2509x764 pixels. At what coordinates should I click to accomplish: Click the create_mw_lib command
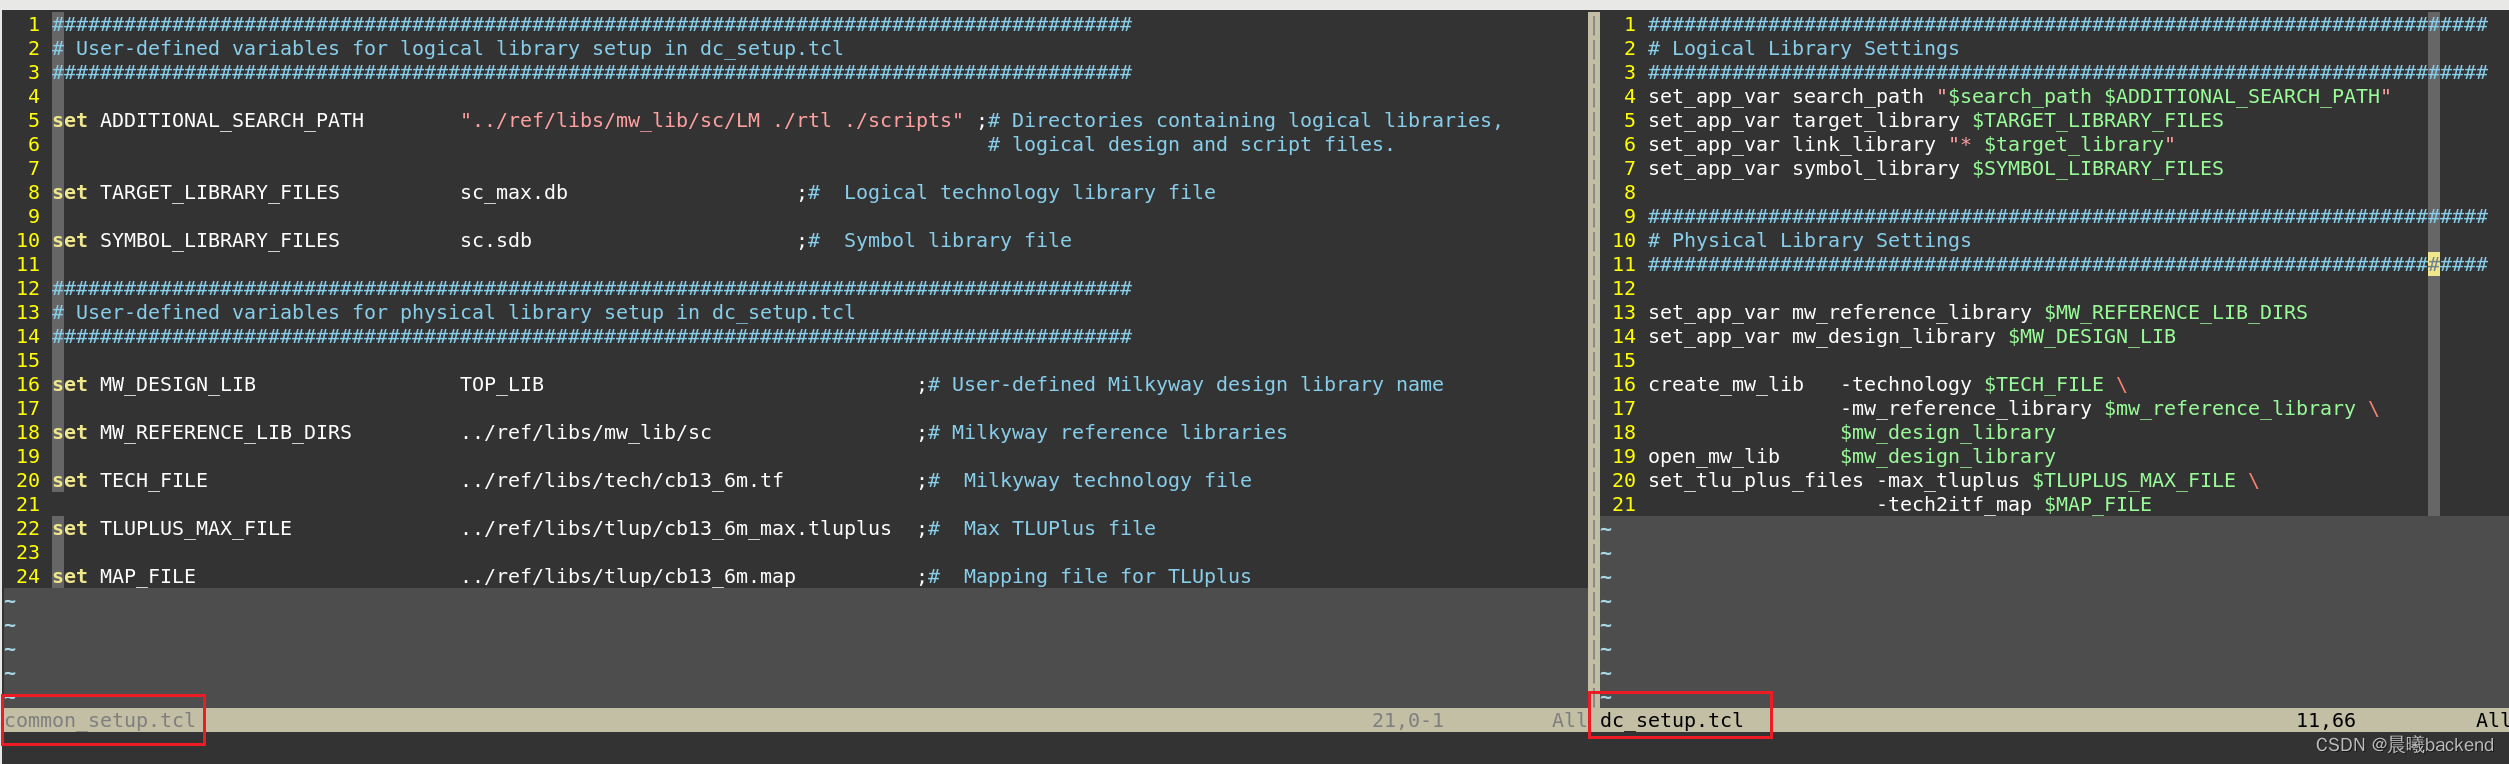tap(1726, 384)
